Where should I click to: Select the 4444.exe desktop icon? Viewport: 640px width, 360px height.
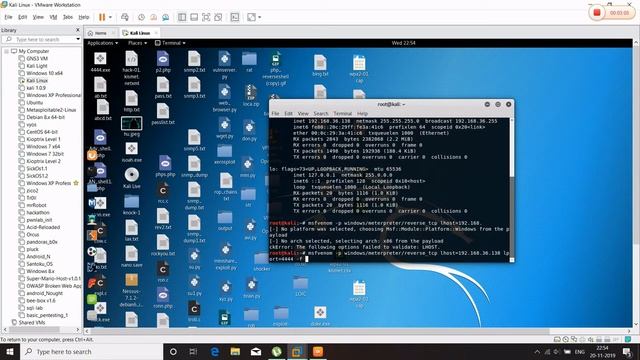(100, 62)
